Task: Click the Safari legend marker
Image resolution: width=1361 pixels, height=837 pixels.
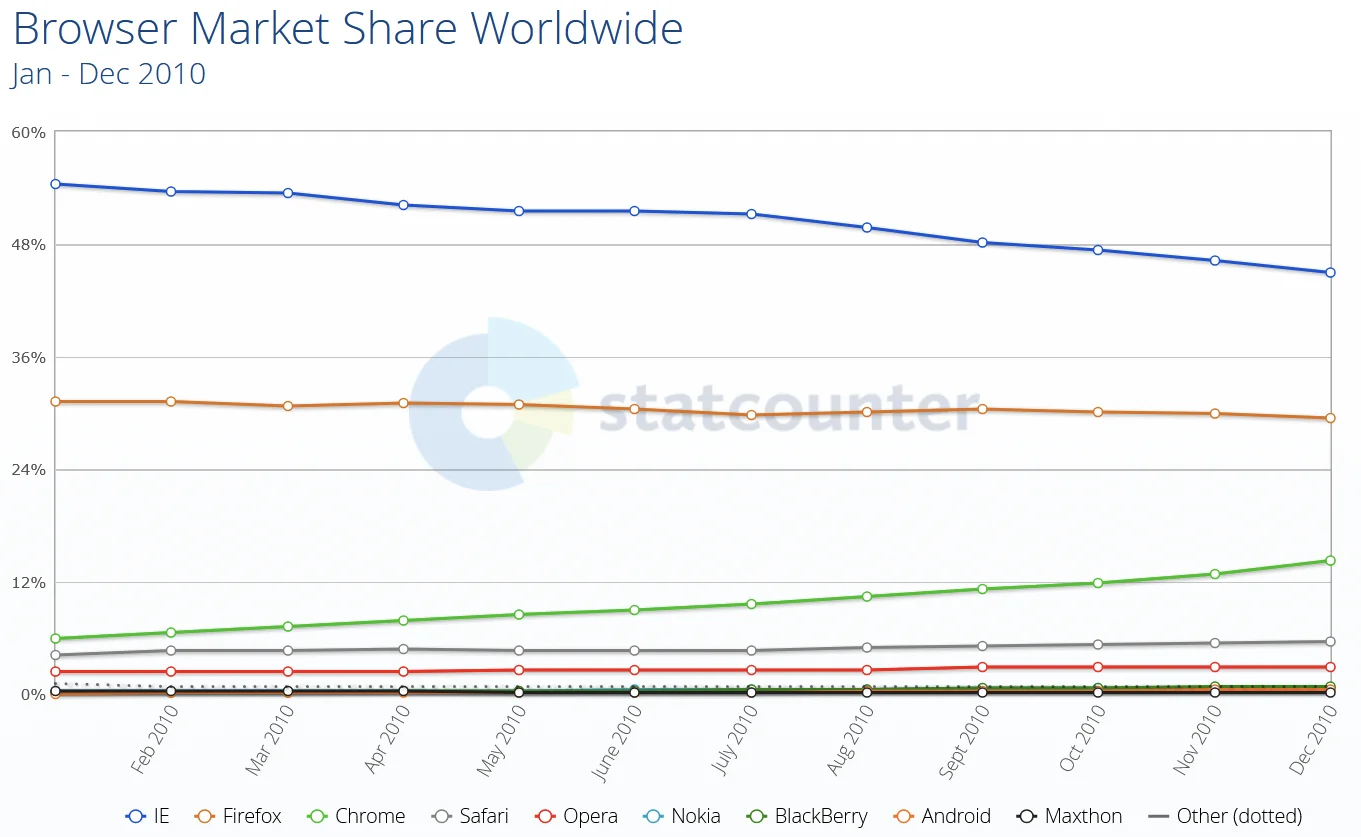Action: point(441,816)
